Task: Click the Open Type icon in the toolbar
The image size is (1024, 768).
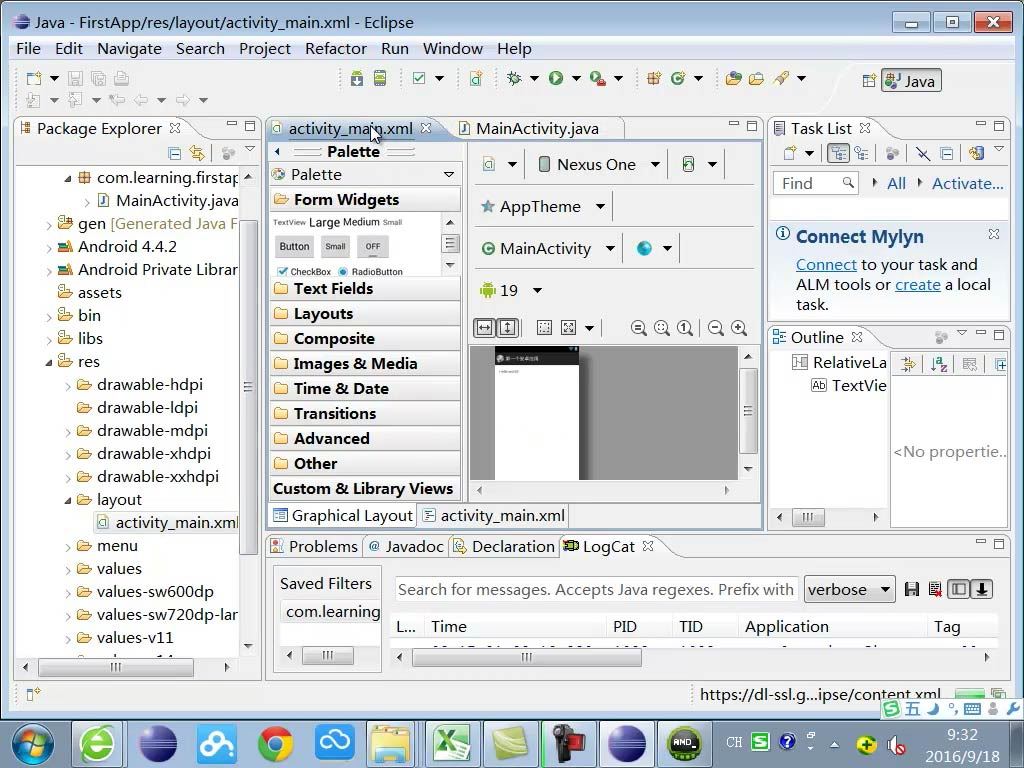Action: (x=733, y=78)
